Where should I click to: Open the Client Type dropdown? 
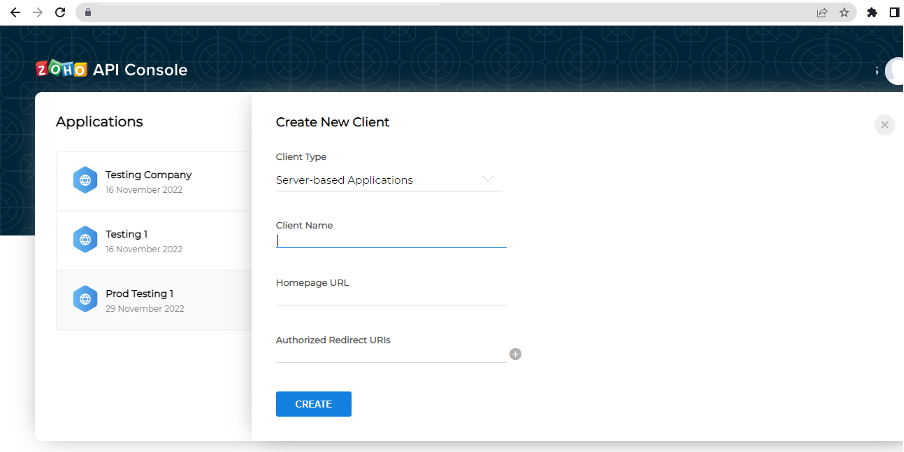click(389, 180)
